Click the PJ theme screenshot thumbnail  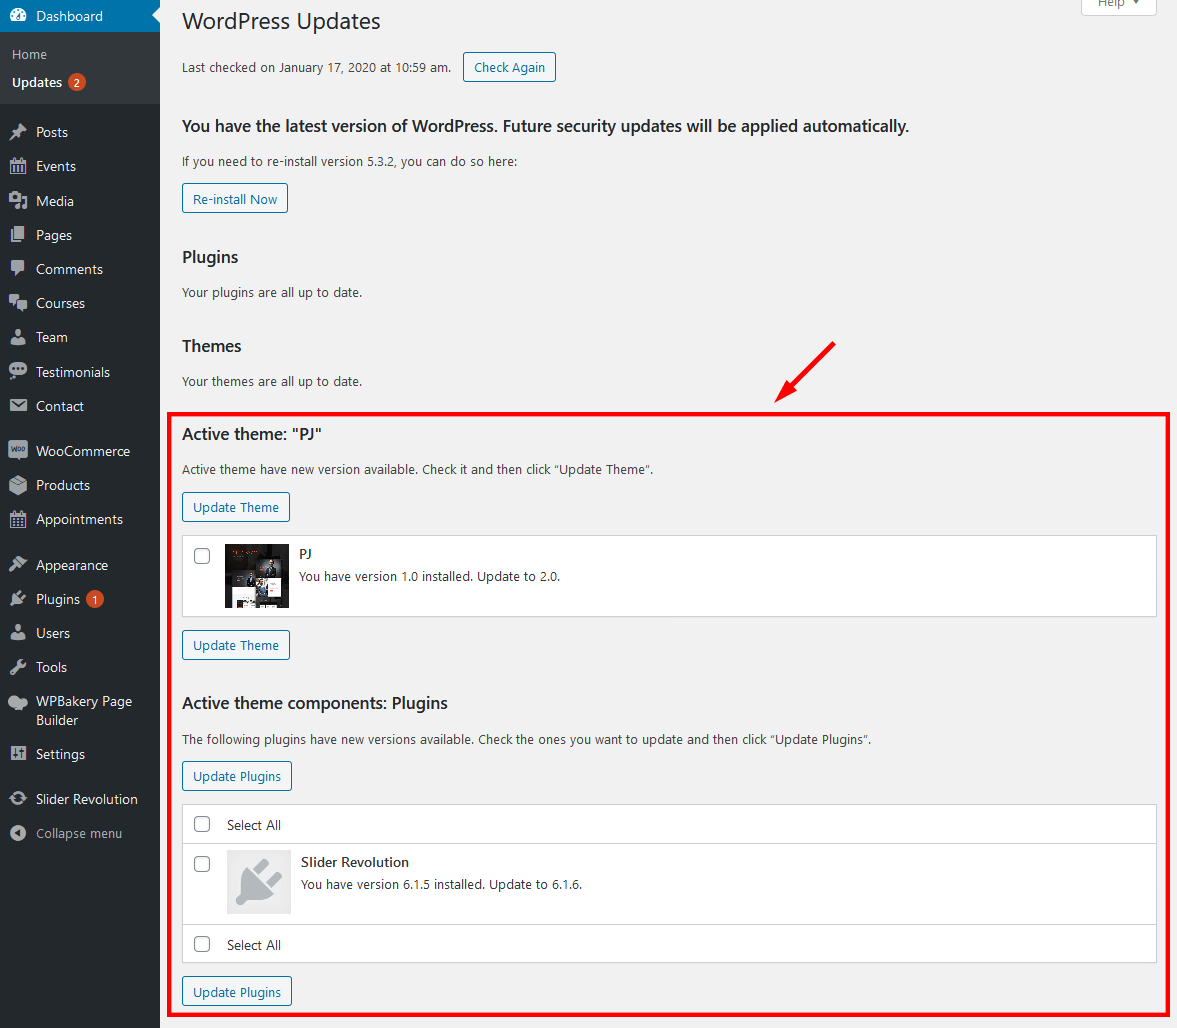tap(257, 576)
